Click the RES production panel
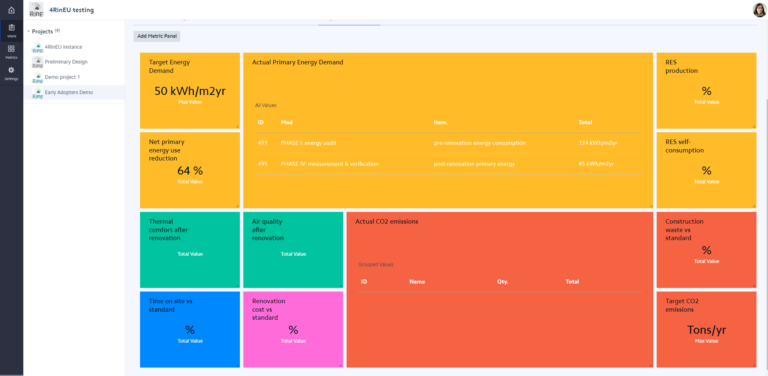Screen dimensions: 768x376 click(706, 91)
